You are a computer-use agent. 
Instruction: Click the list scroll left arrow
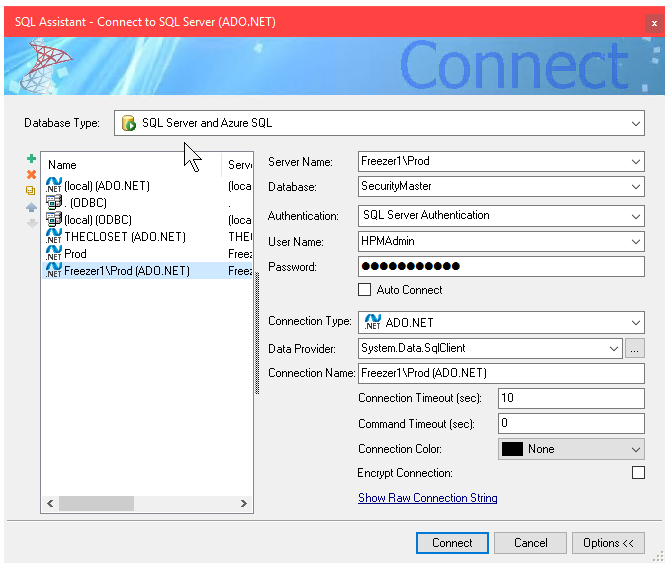pos(50,503)
